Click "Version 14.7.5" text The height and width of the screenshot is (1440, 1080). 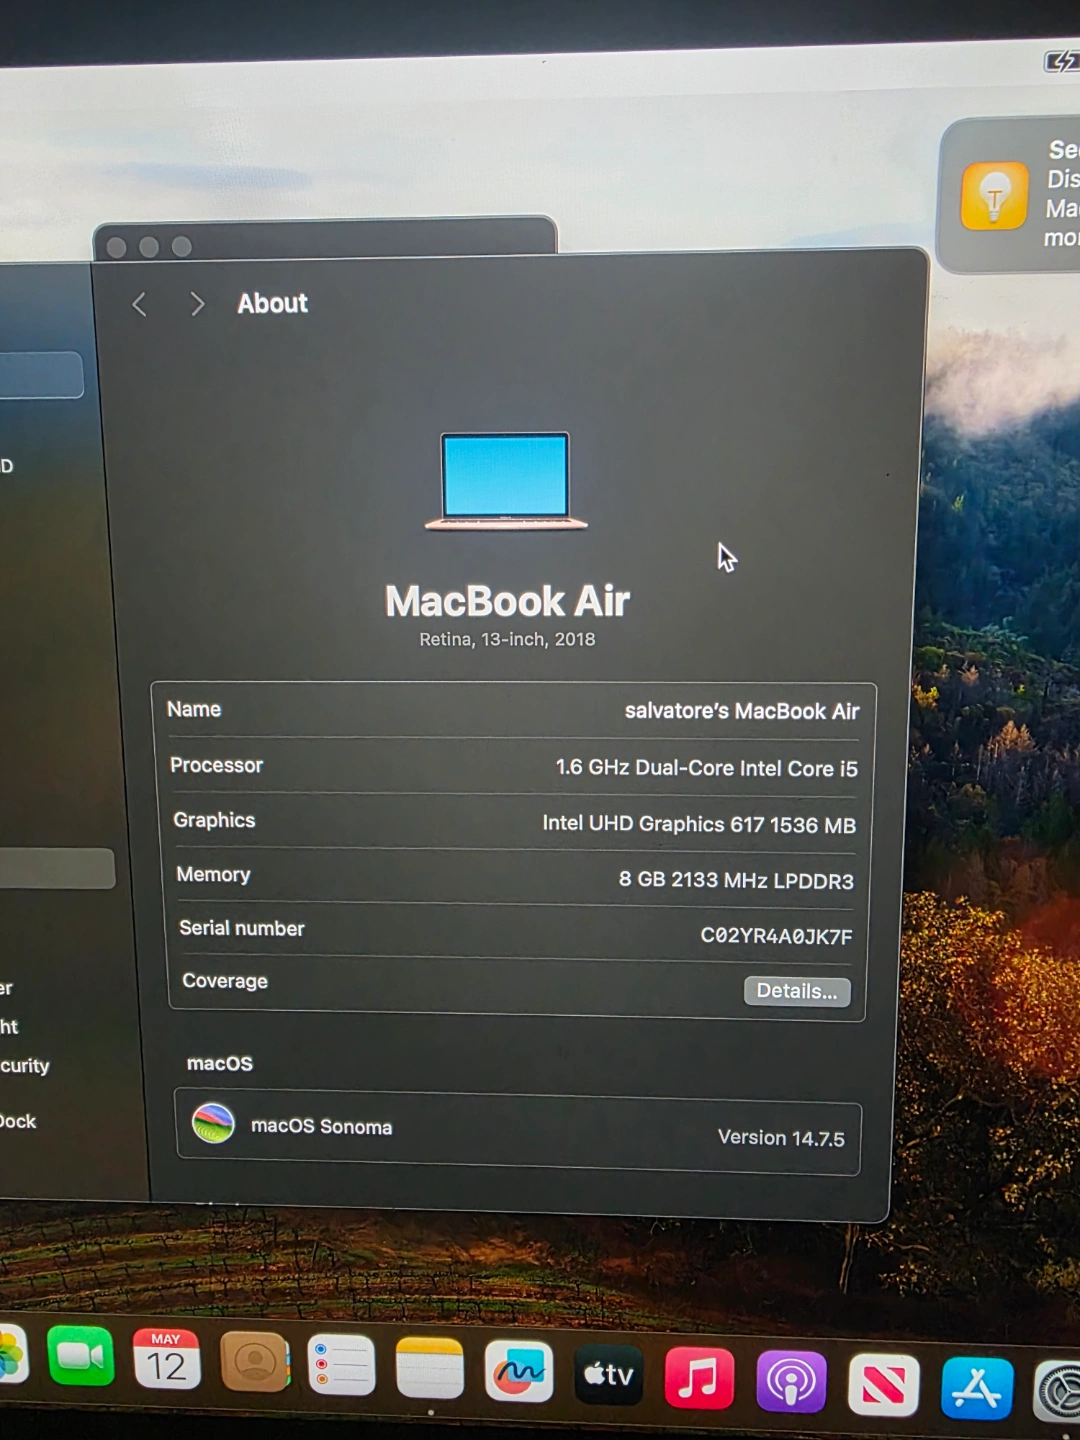pyautogui.click(x=781, y=1138)
